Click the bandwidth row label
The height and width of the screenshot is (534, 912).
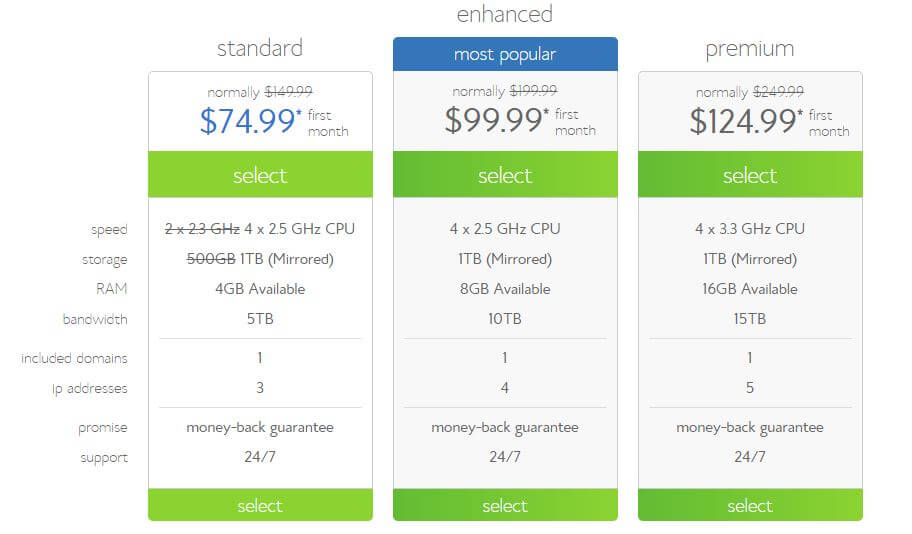pos(95,319)
